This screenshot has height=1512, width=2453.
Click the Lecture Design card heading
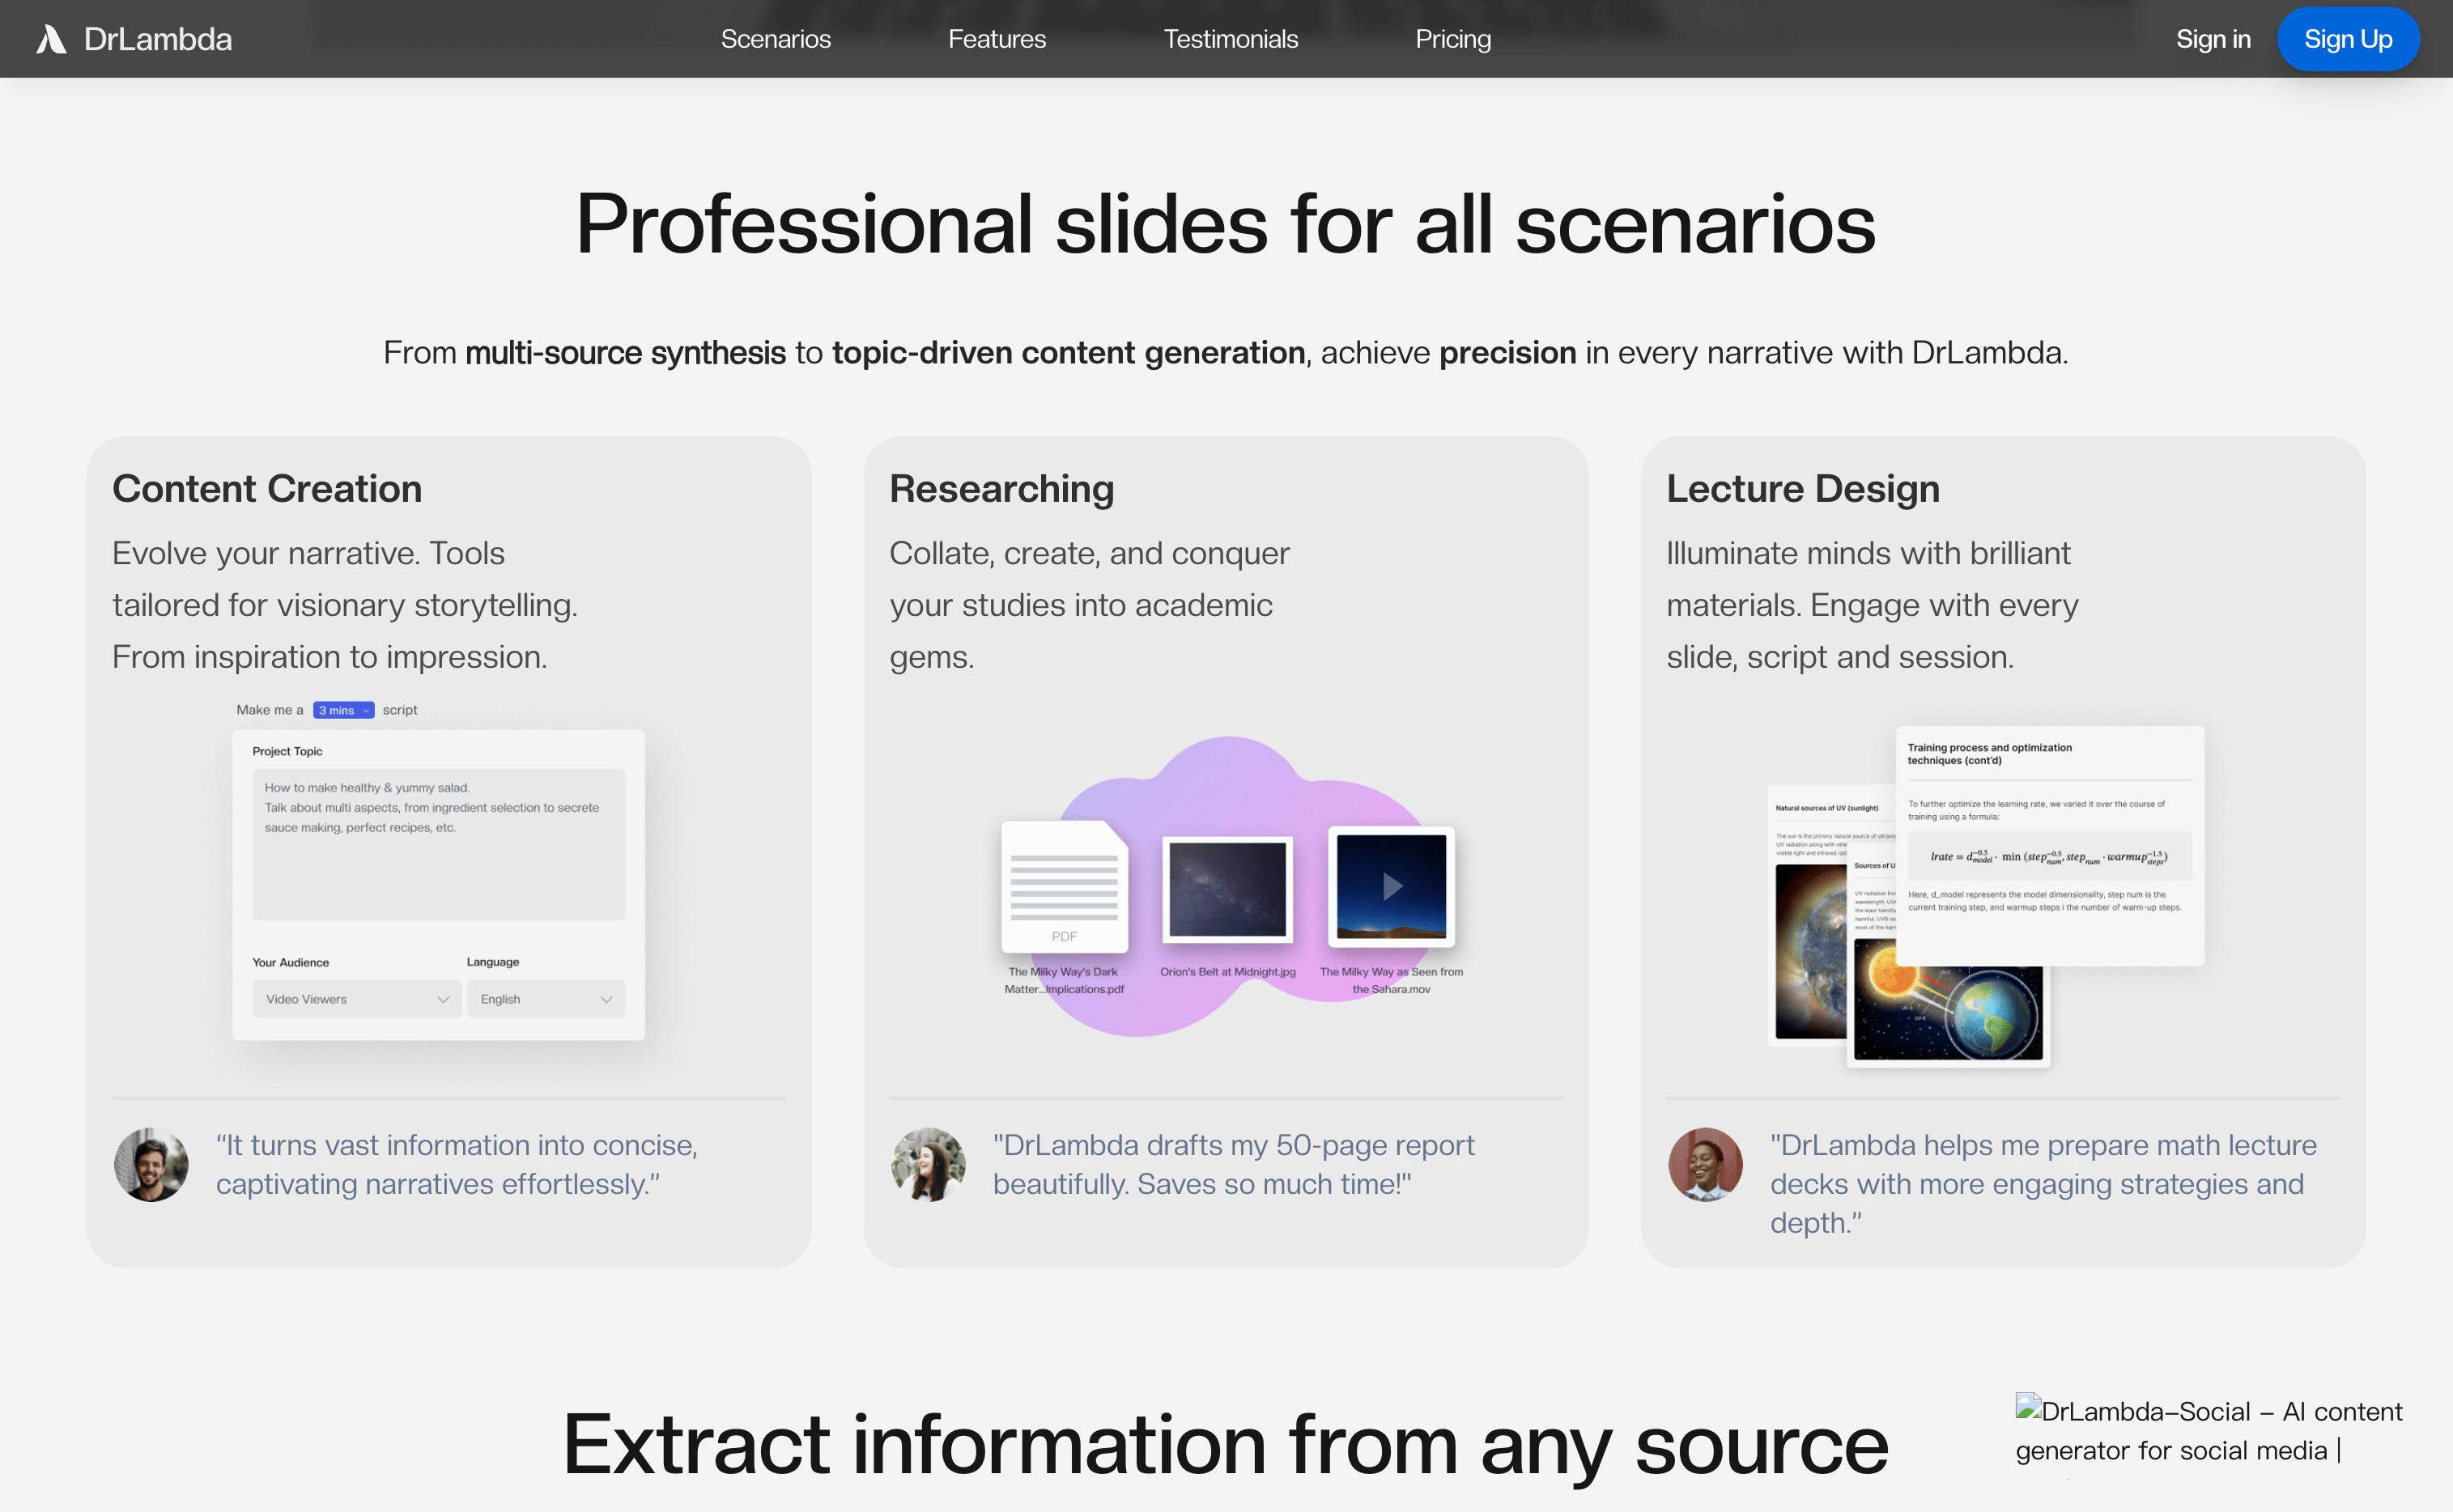click(x=1802, y=489)
